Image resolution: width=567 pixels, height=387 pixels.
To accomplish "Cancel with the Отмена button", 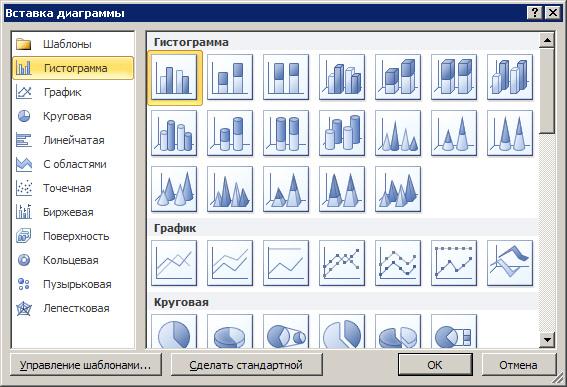I will 519,365.
